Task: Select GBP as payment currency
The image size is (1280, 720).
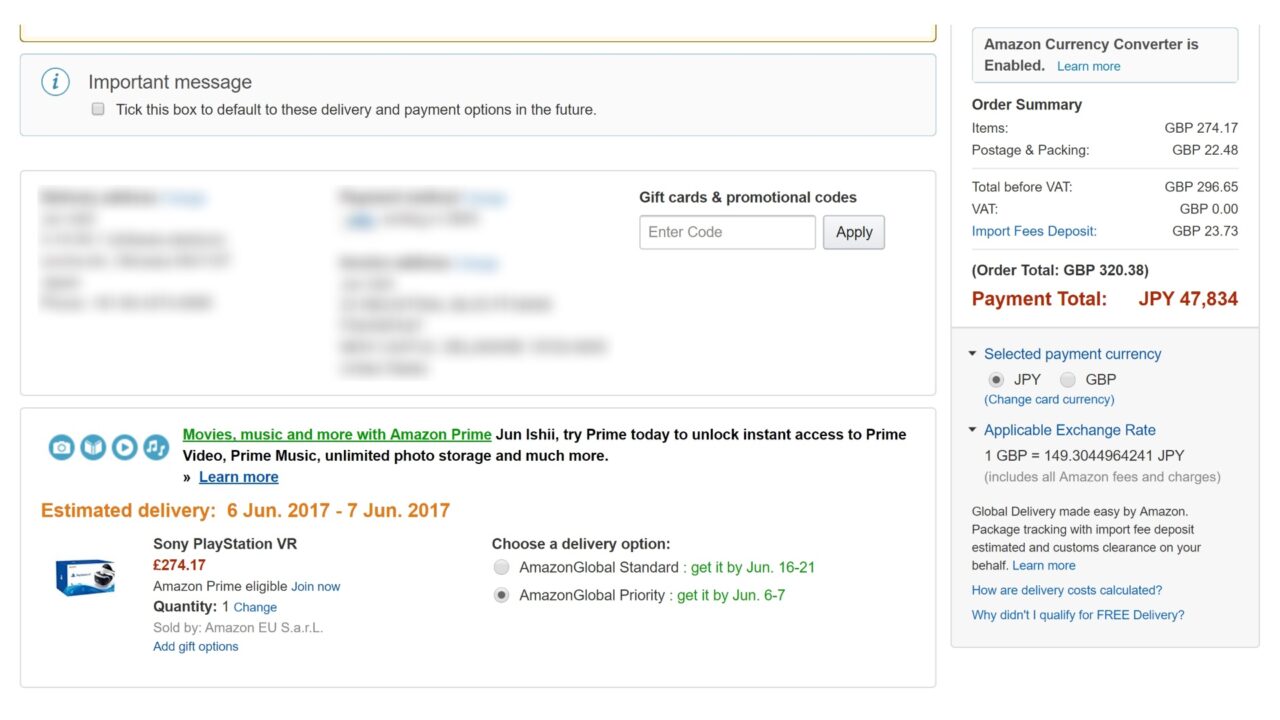Action: (1068, 380)
